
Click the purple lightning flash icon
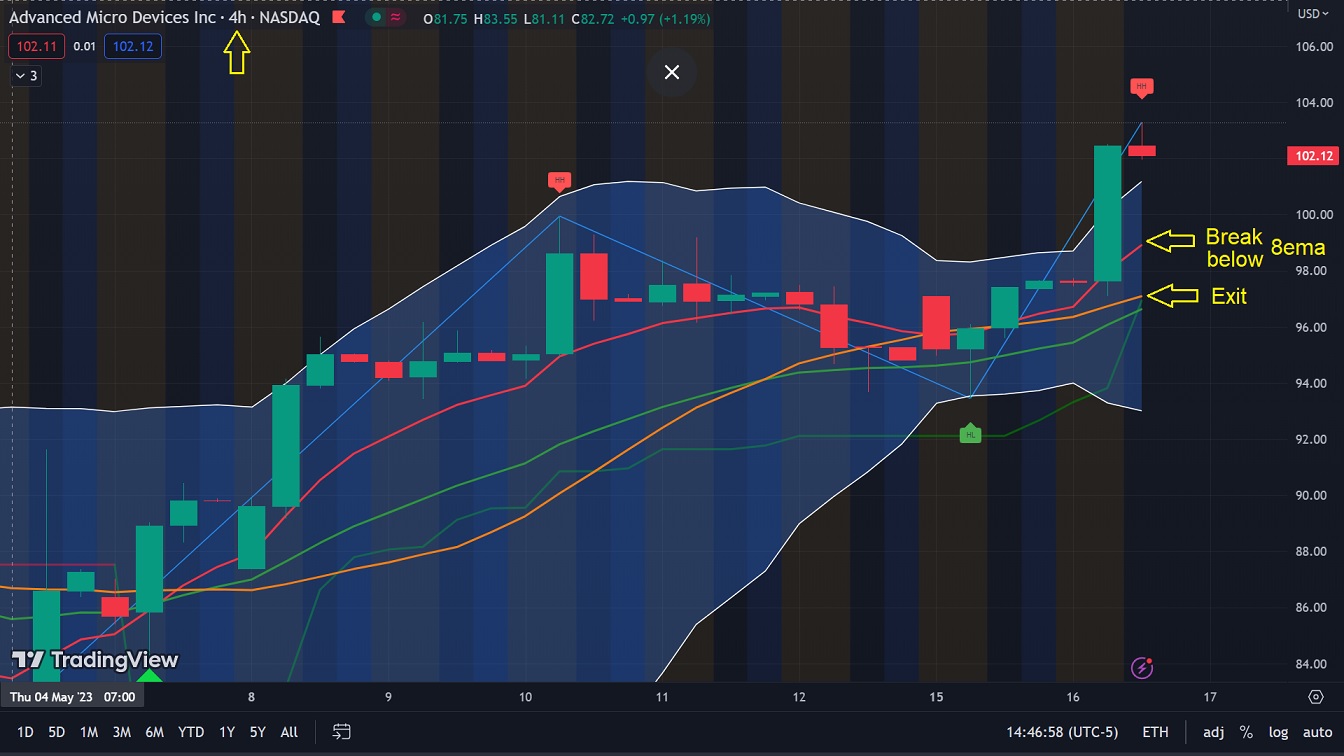tap(1143, 667)
